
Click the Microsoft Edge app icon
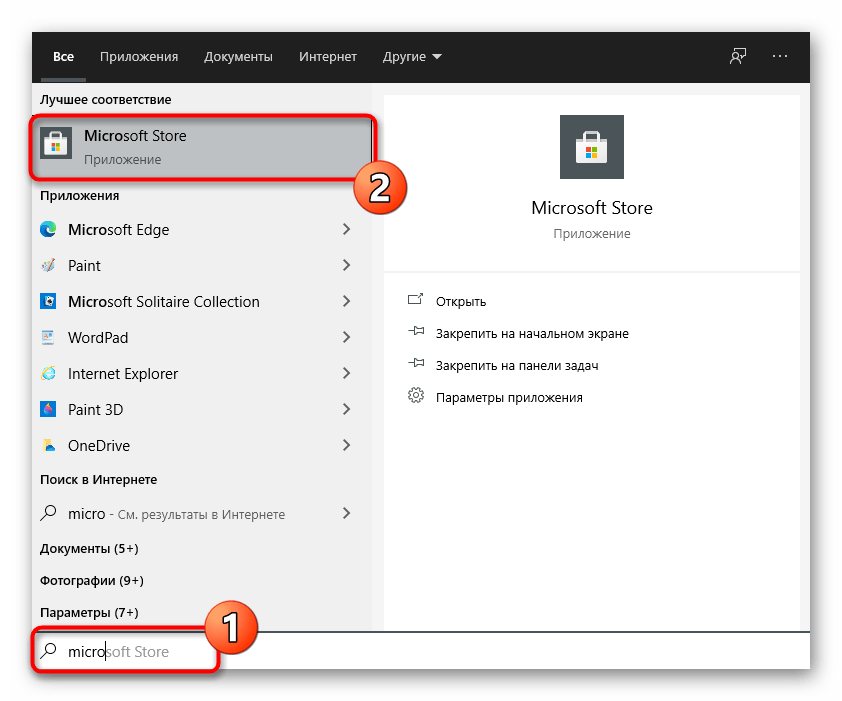pyautogui.click(x=48, y=230)
